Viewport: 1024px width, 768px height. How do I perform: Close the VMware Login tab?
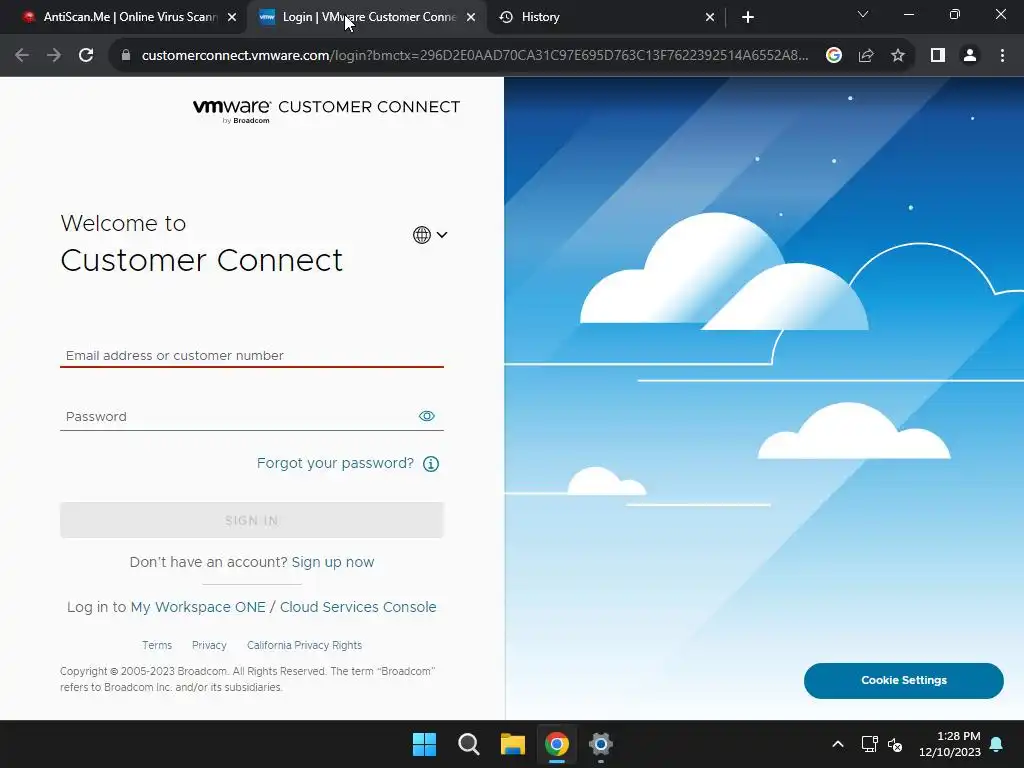(x=471, y=18)
